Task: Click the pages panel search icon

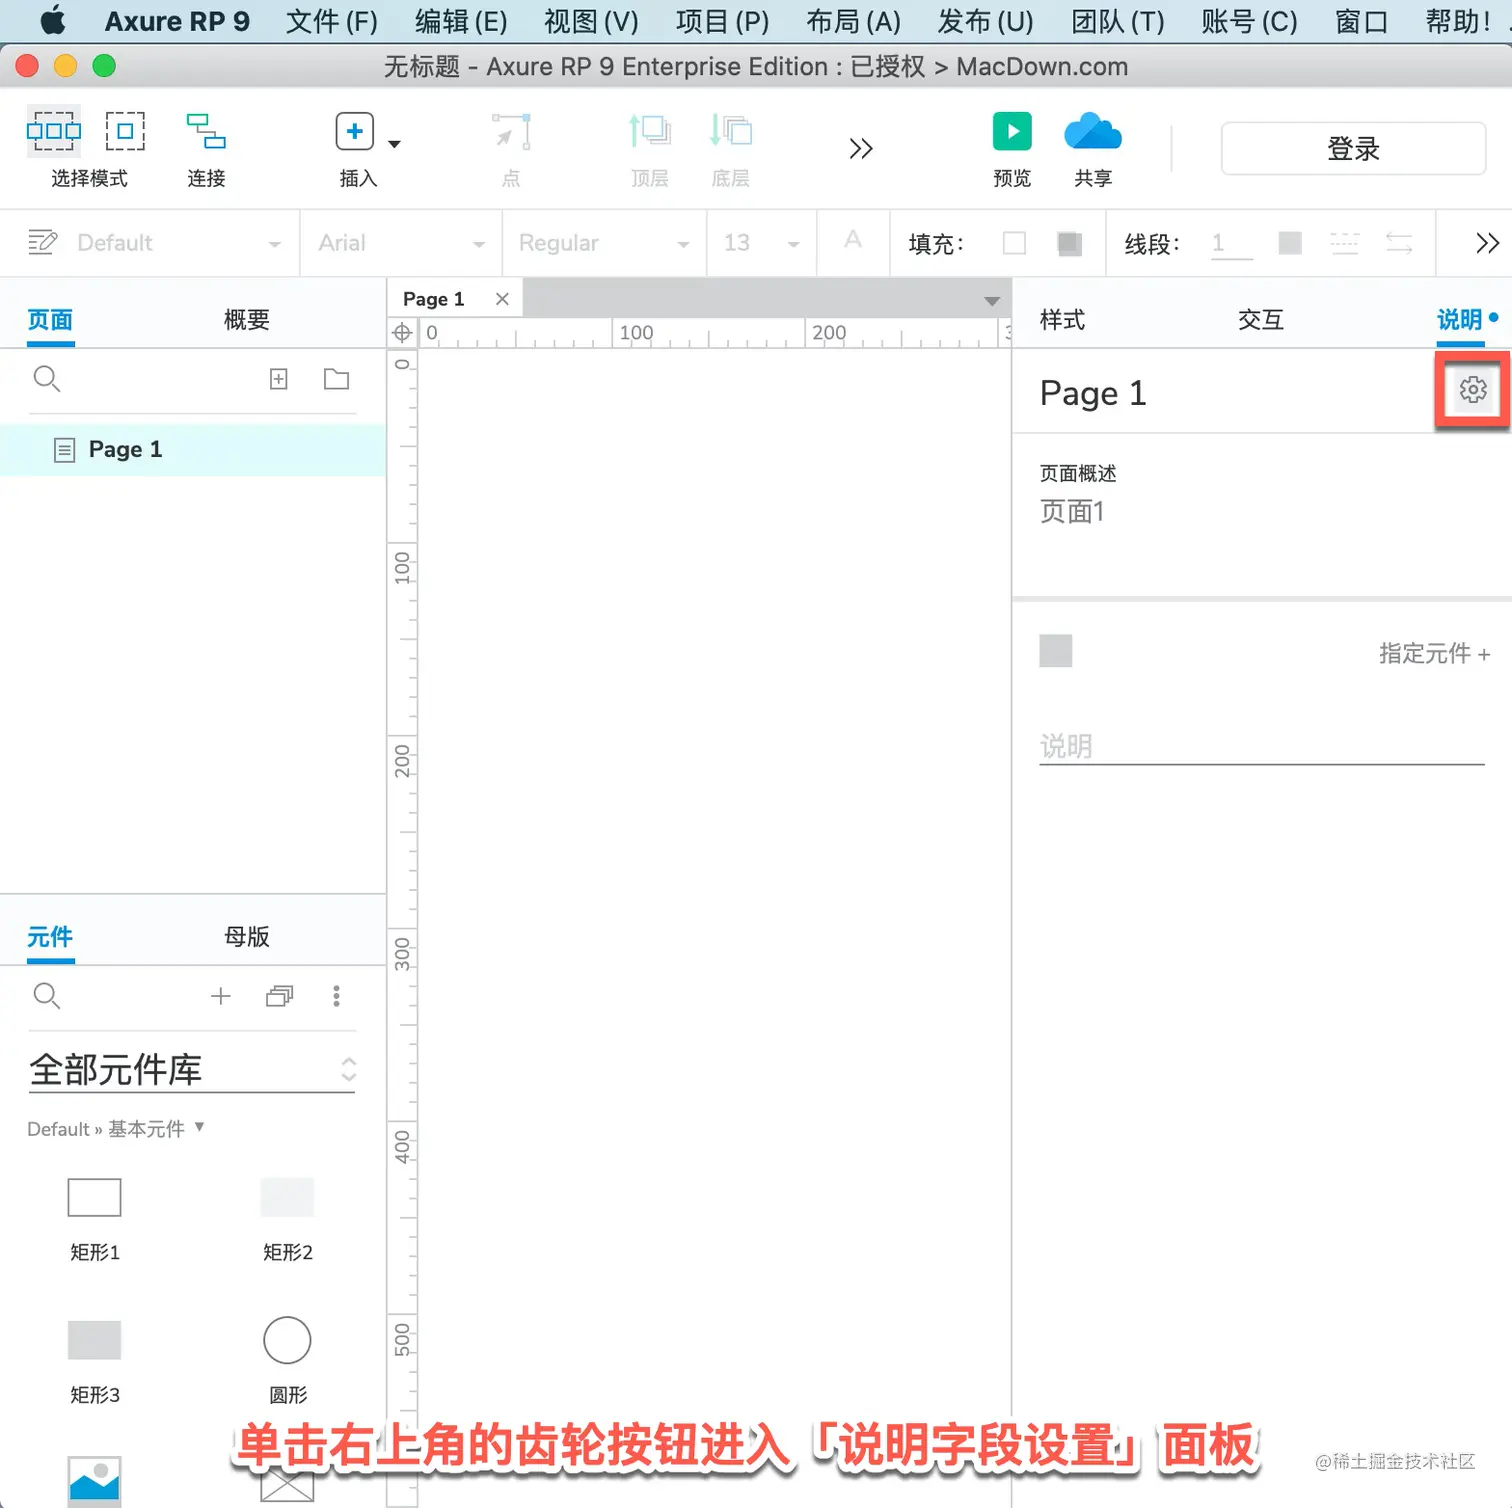Action: point(47,378)
